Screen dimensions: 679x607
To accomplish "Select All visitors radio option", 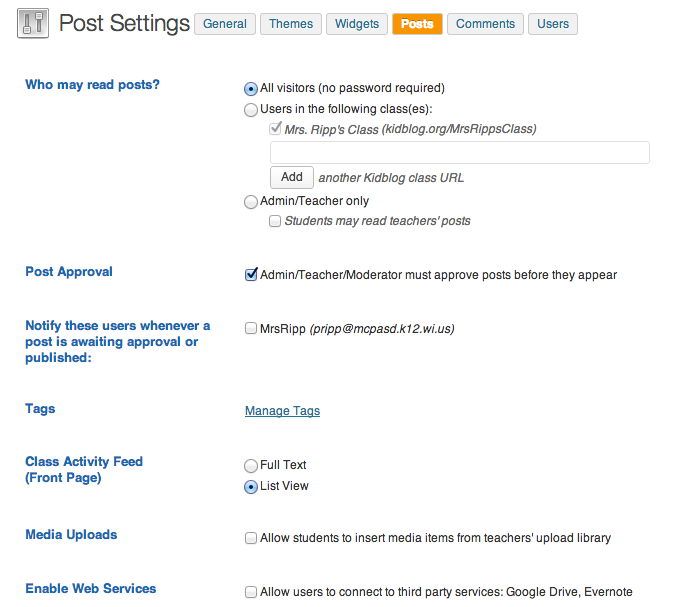I will pos(251,88).
